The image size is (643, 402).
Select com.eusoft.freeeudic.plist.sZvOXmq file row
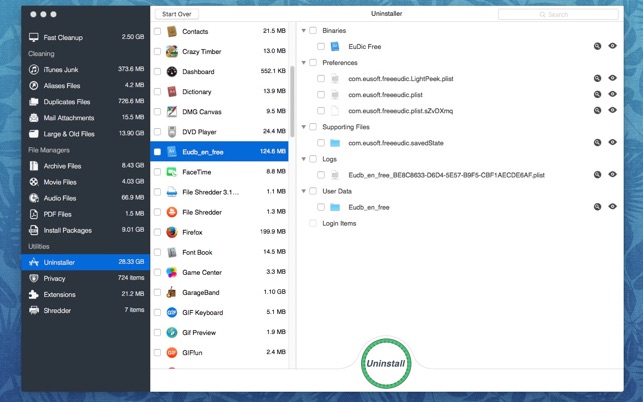[x=459, y=111]
